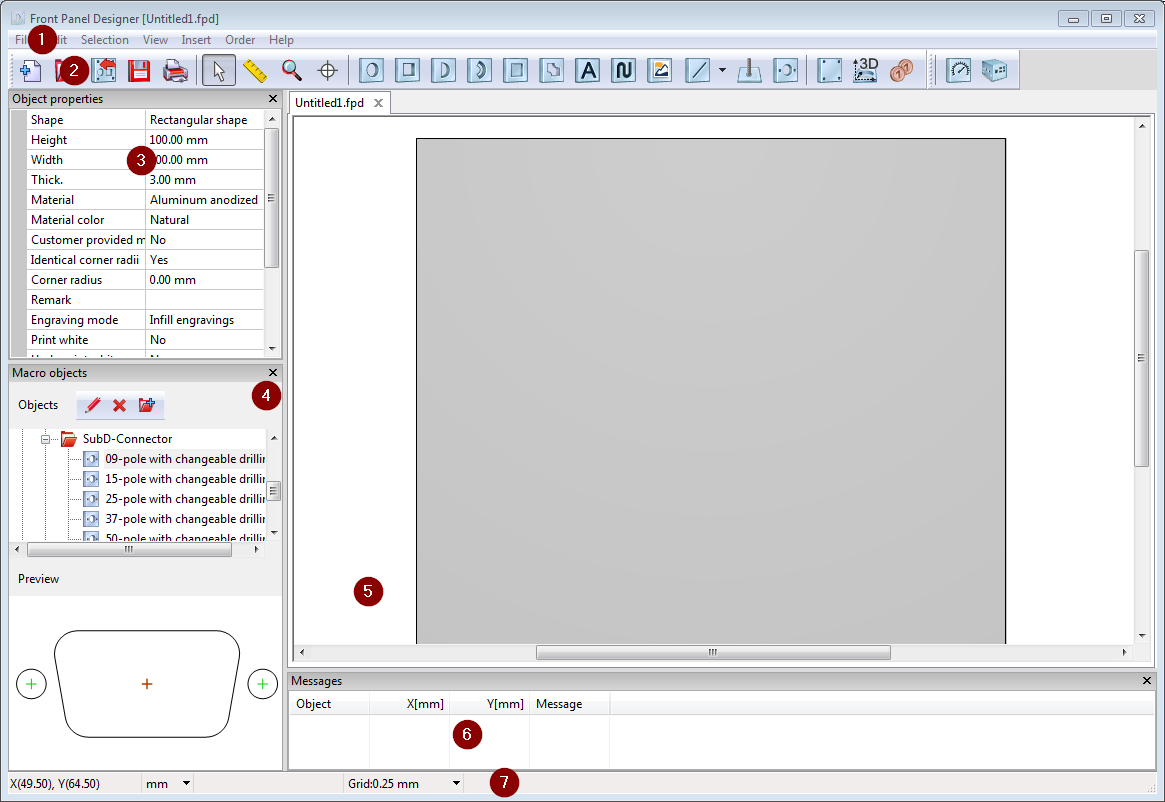Select the yellow ruler measure tool
This screenshot has width=1165, height=802.
256,70
